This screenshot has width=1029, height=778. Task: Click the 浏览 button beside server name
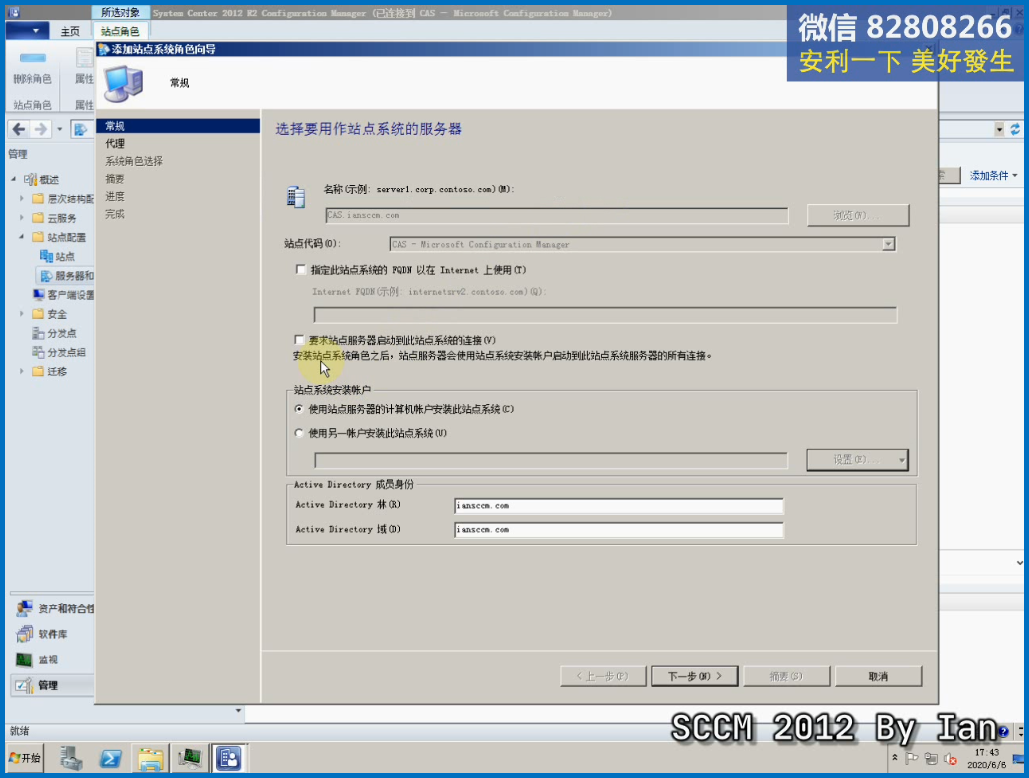(x=858, y=215)
